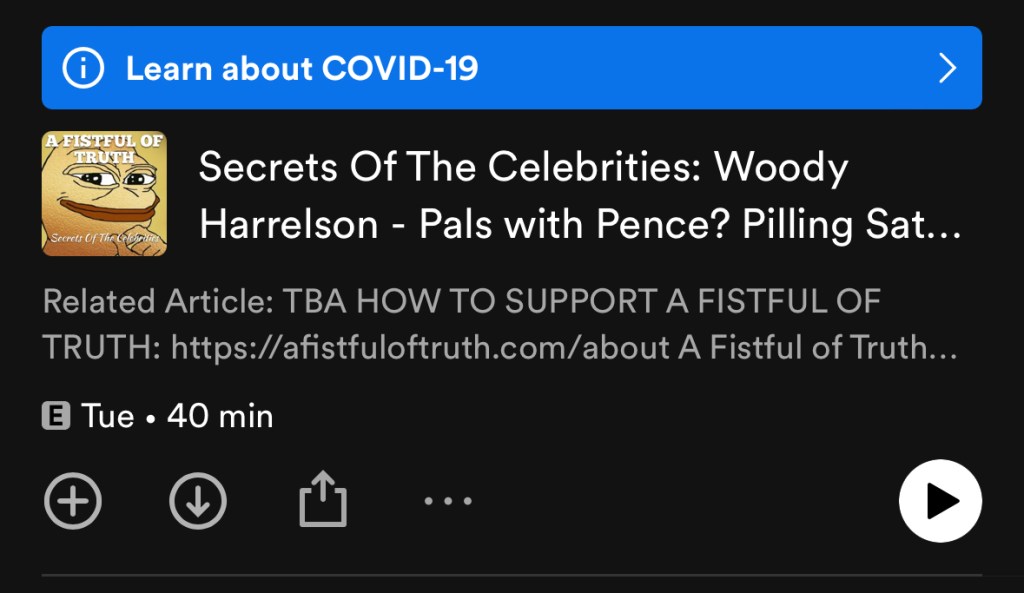1024x593 pixels.
Task: Open the A Fistful of Truth cover art
Action: [x=104, y=193]
